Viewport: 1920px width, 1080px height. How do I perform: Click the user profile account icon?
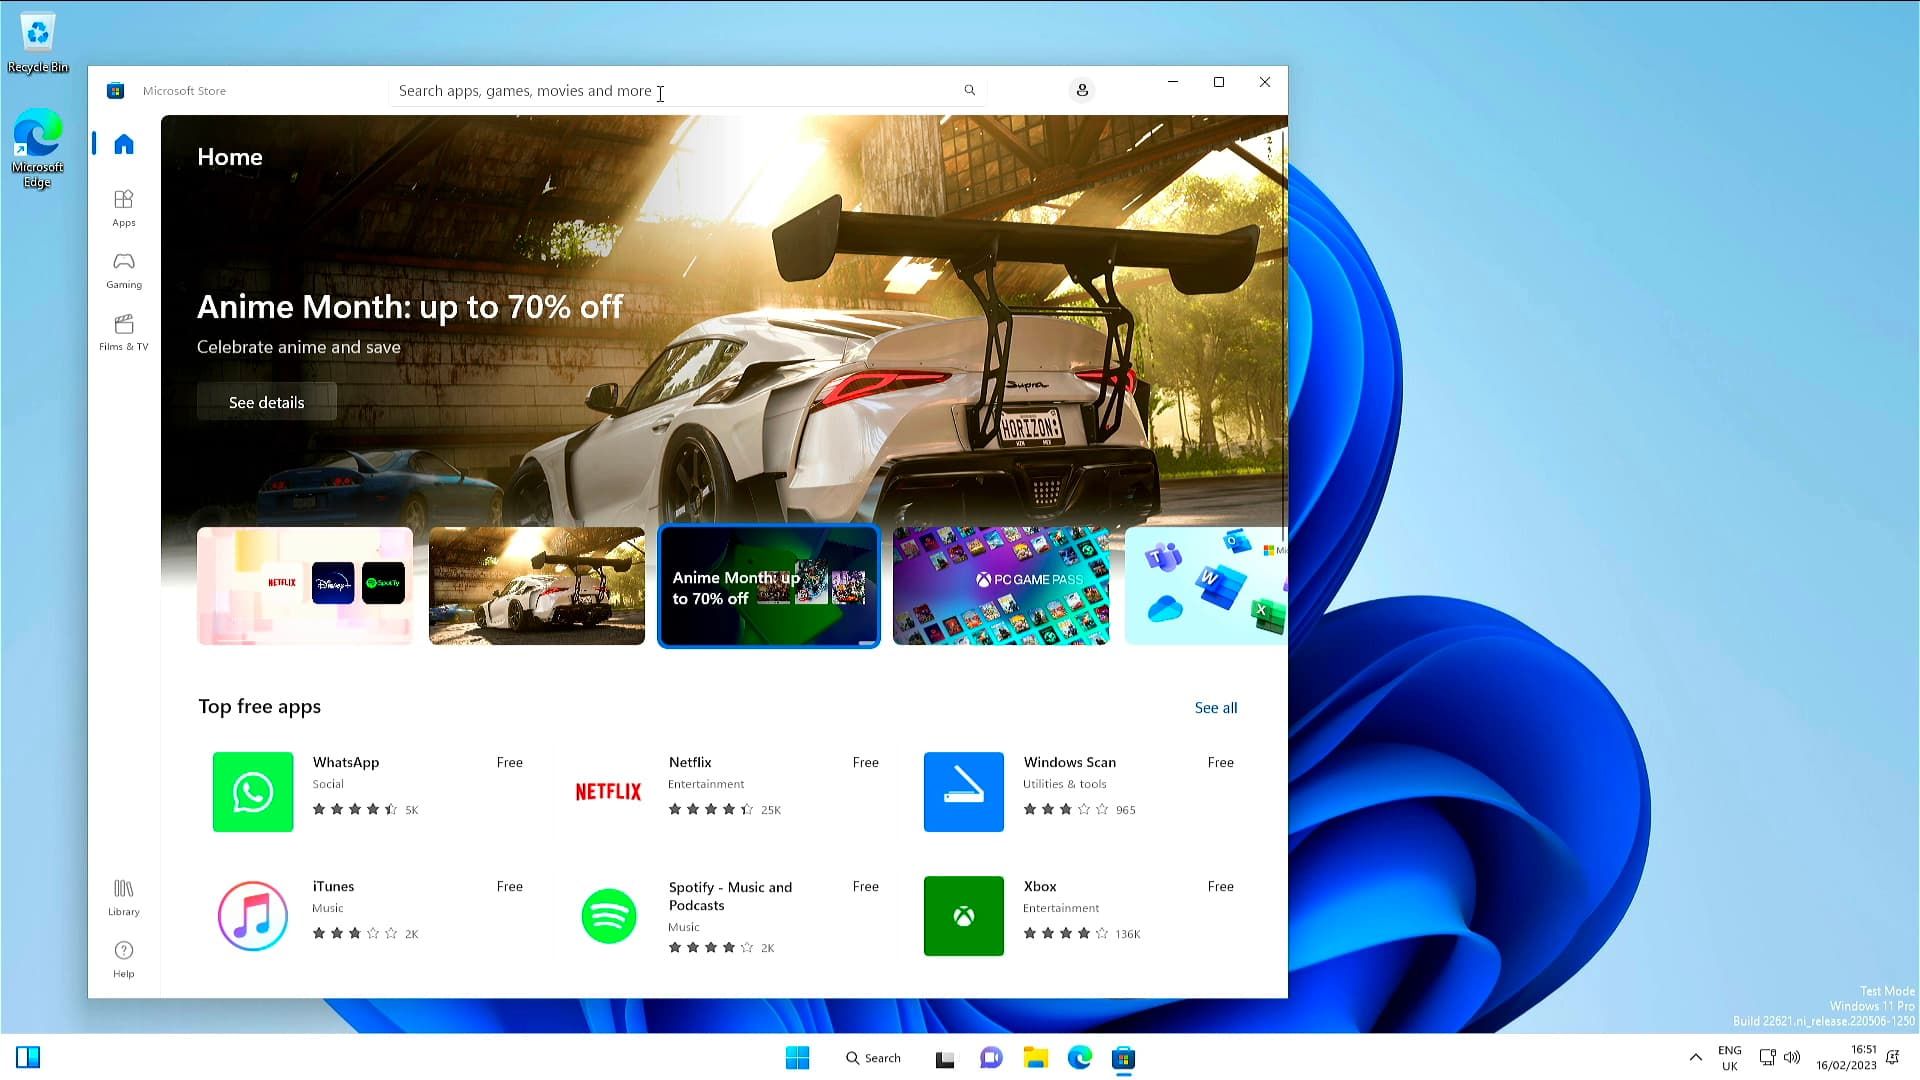(1082, 91)
